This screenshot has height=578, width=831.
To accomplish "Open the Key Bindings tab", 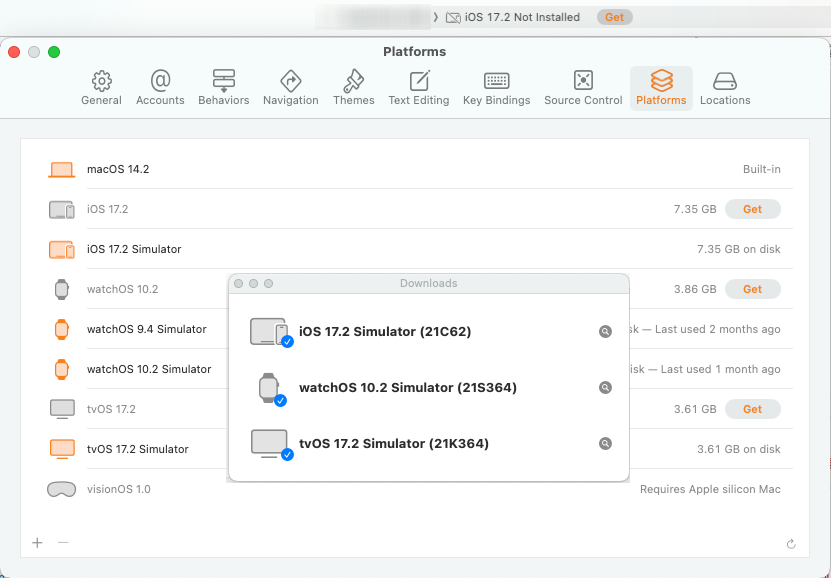I will click(497, 88).
